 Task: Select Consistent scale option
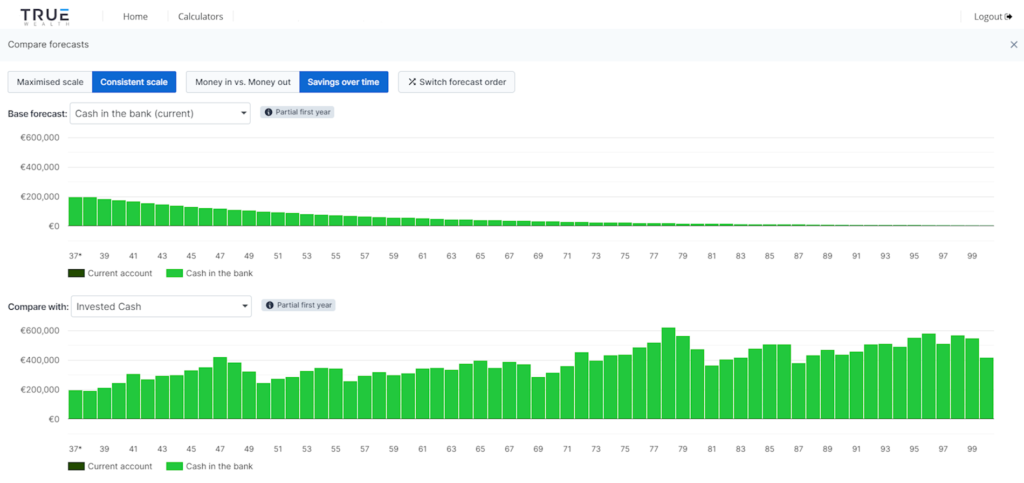click(x=134, y=82)
